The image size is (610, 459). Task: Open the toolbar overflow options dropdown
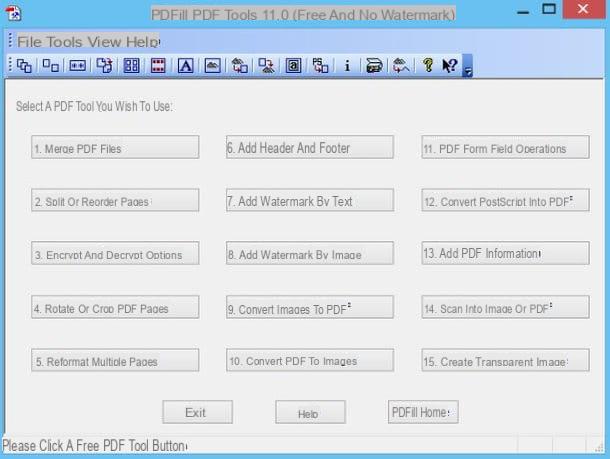pyautogui.click(x=467, y=66)
